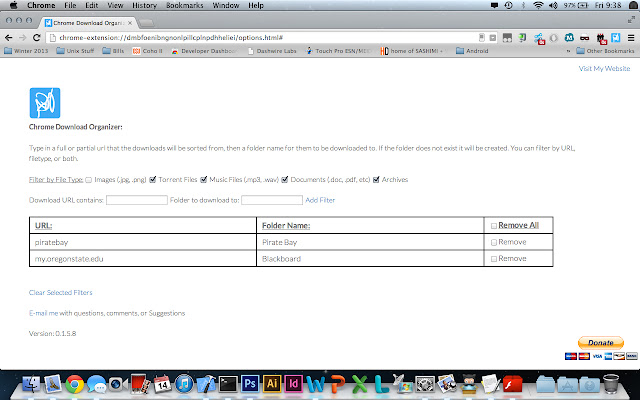Click the address bar URL
The image size is (640, 400).
pos(171,38)
